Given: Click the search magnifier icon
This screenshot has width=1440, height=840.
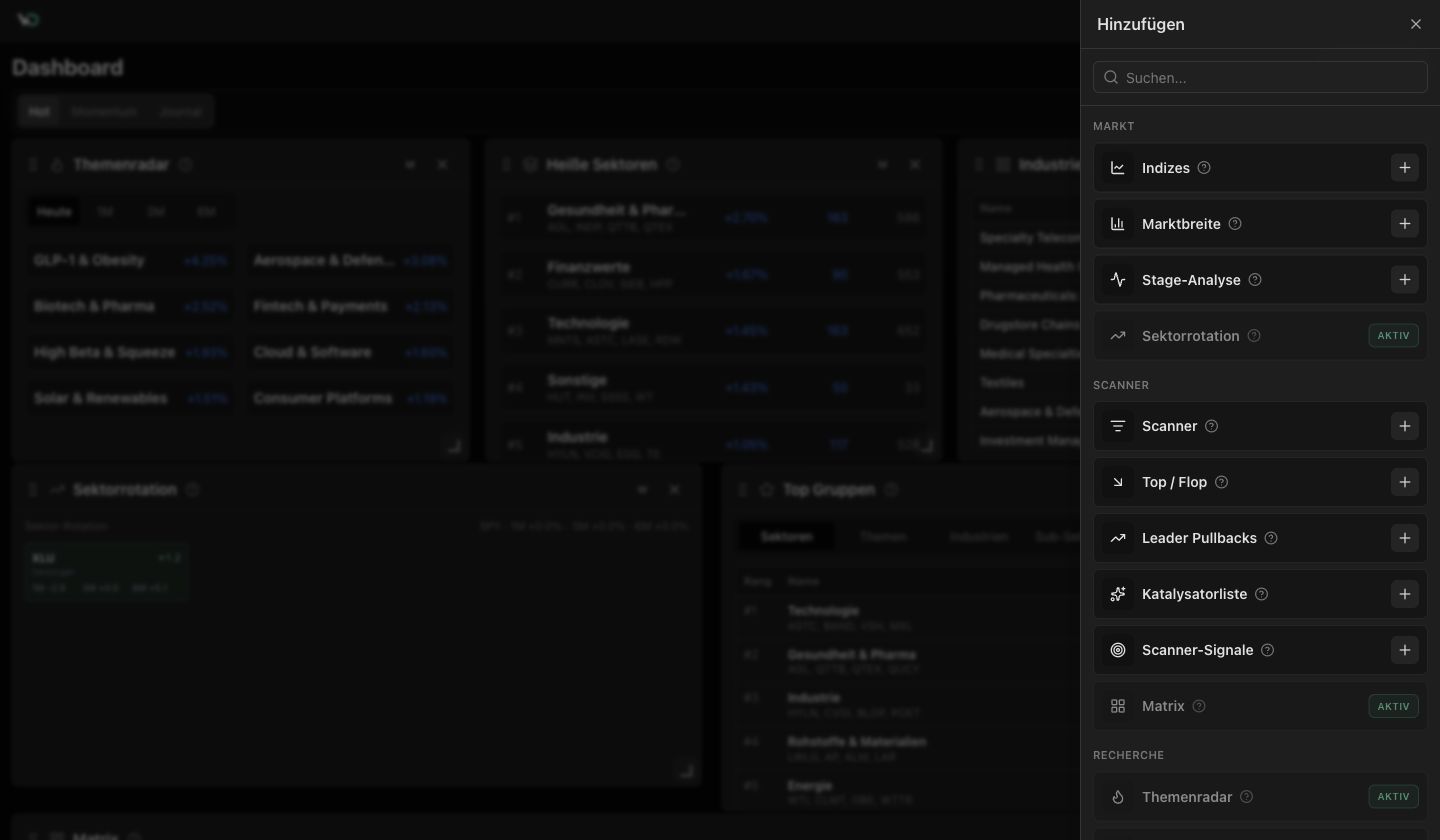Looking at the screenshot, I should tap(1111, 77).
